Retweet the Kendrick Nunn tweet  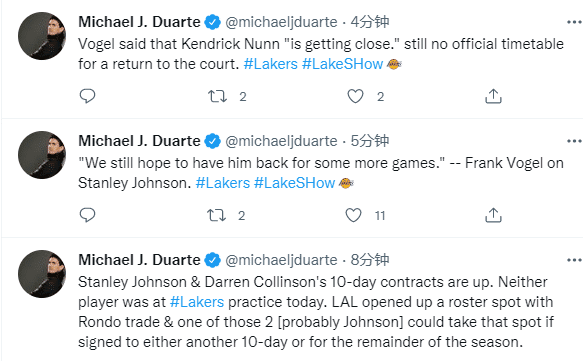pos(217,96)
